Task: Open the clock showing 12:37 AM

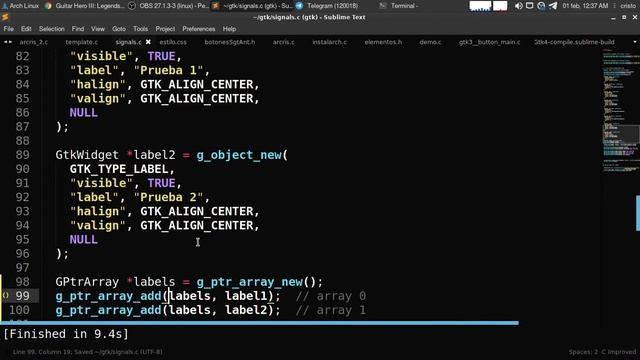Action: coord(585,6)
